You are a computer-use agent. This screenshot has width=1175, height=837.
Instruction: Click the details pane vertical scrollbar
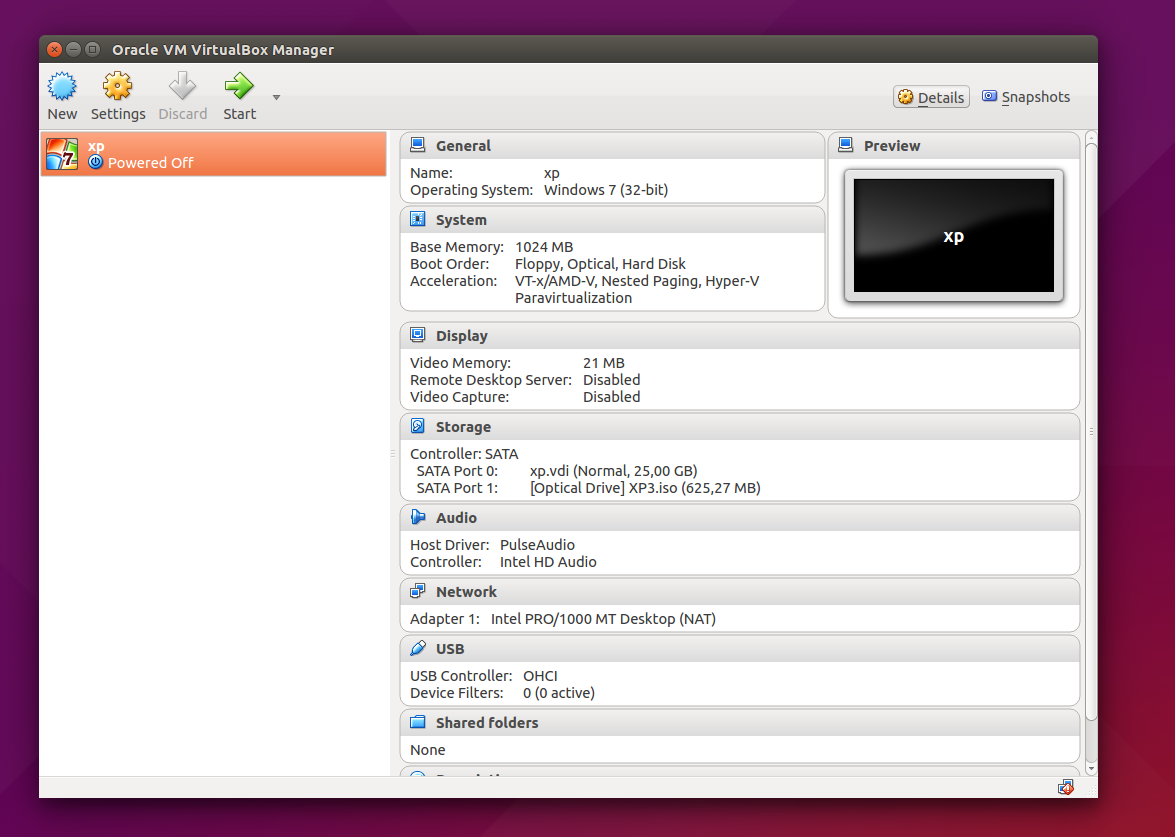click(x=1091, y=431)
